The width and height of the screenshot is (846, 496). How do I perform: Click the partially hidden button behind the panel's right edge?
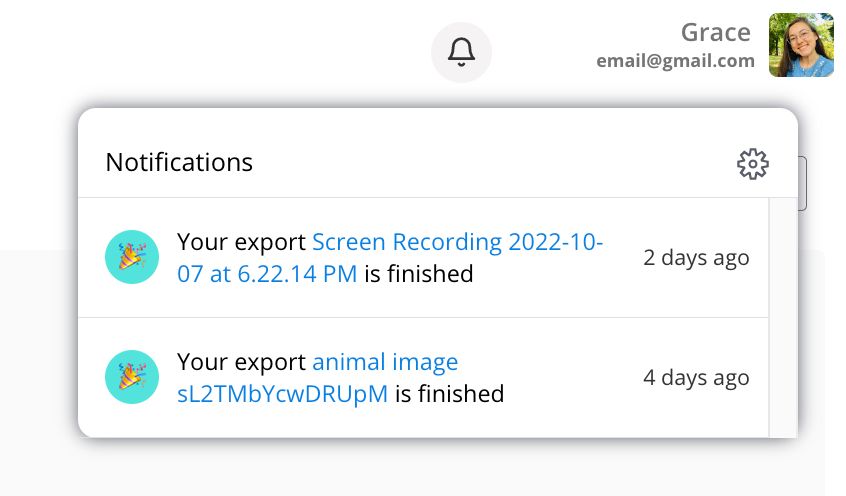coord(802,183)
